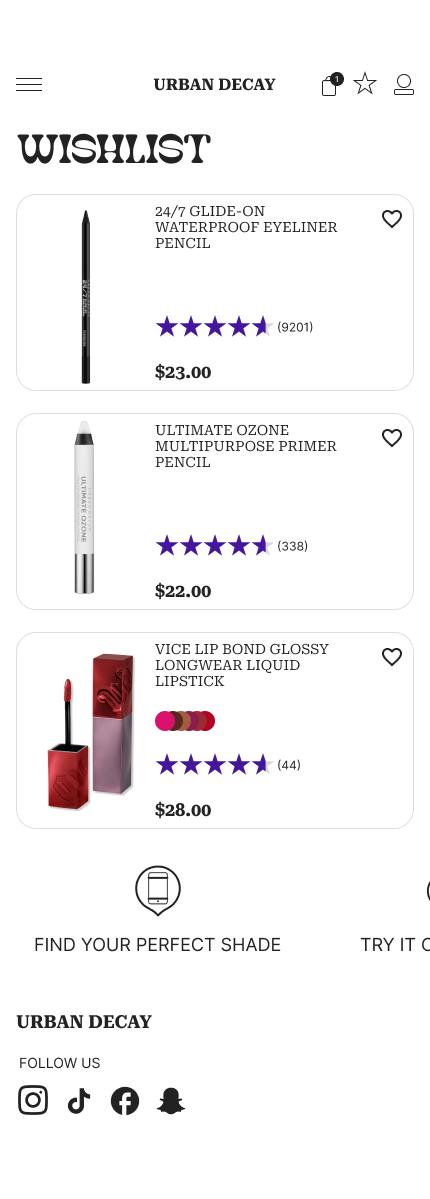Image resolution: width=430 pixels, height=1199 pixels.
Task: Toggle heart on Vice Lip Bond Lipstick
Action: [392, 656]
